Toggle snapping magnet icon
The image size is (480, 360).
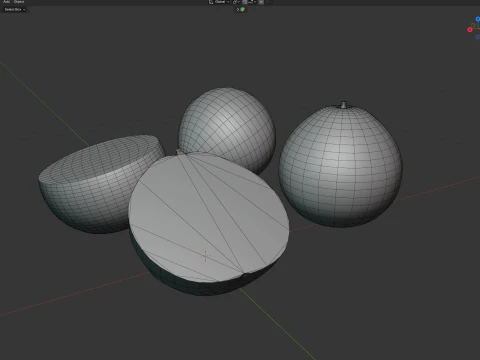click(x=244, y=2)
